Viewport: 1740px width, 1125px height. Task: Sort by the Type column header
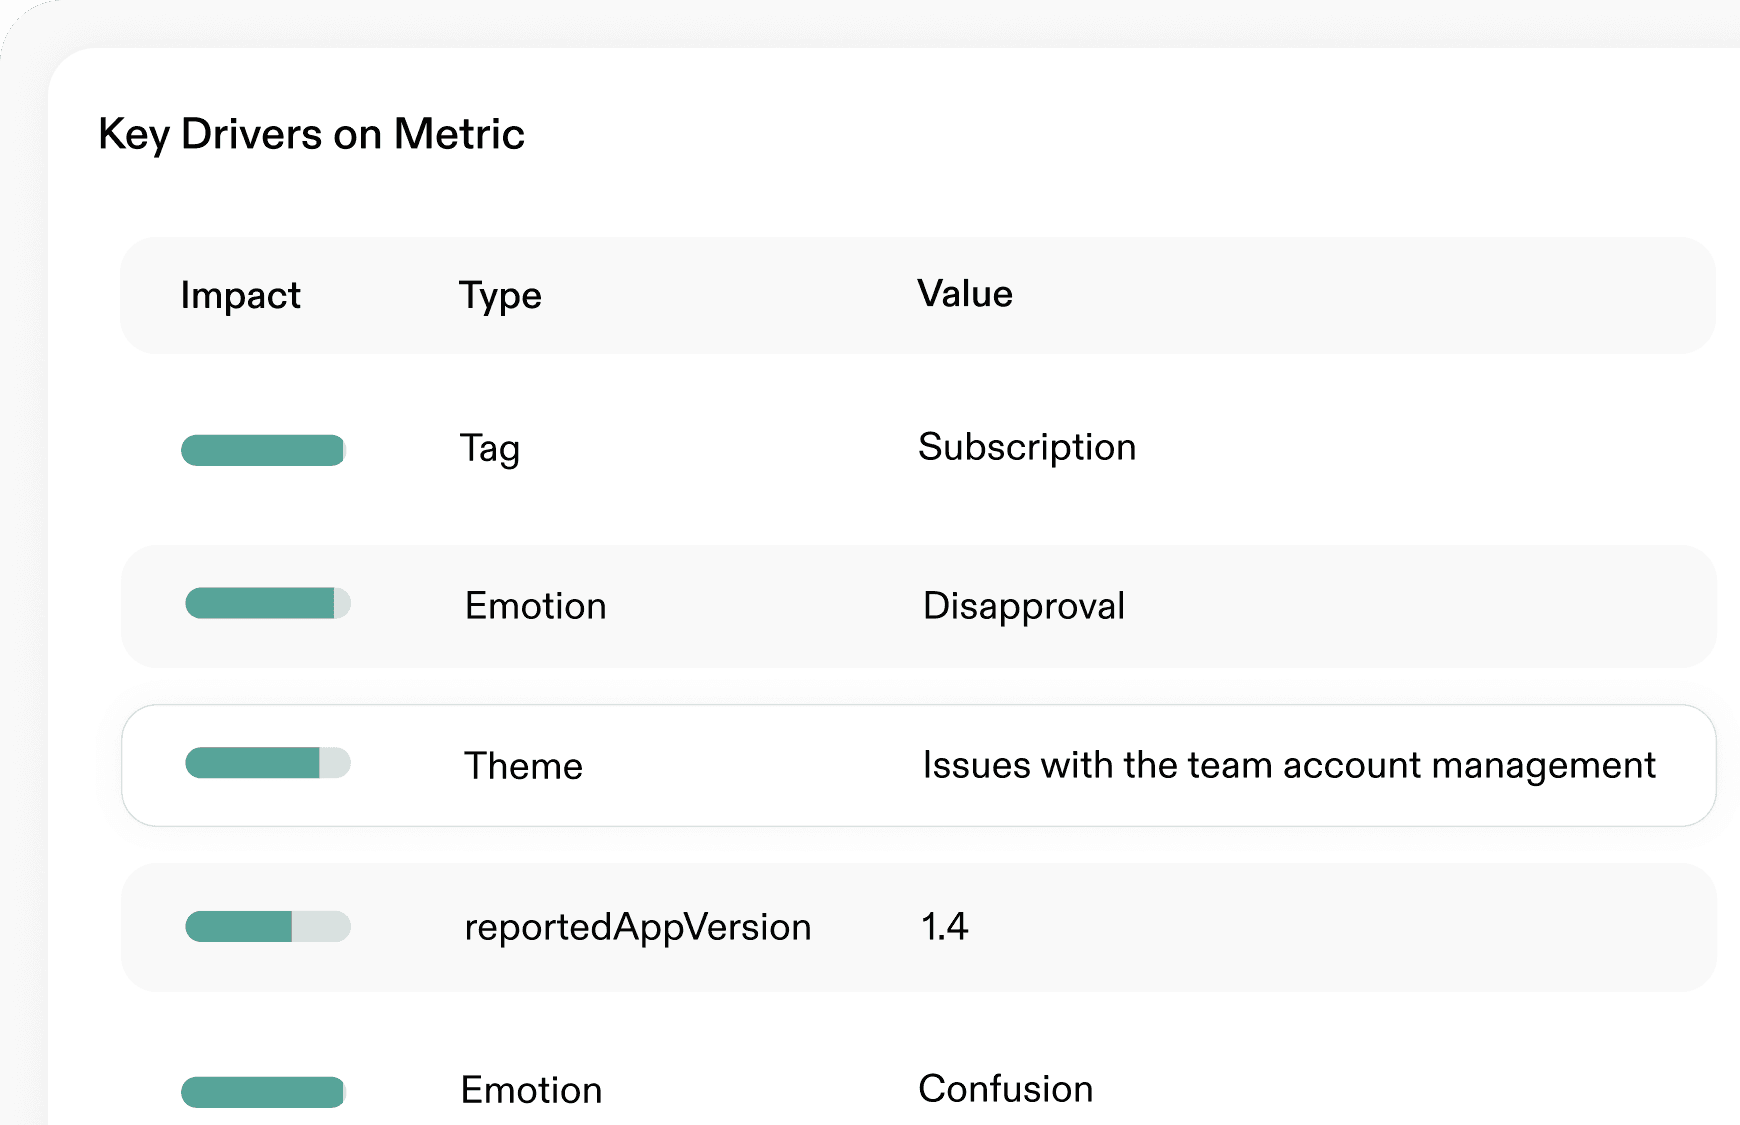(500, 296)
